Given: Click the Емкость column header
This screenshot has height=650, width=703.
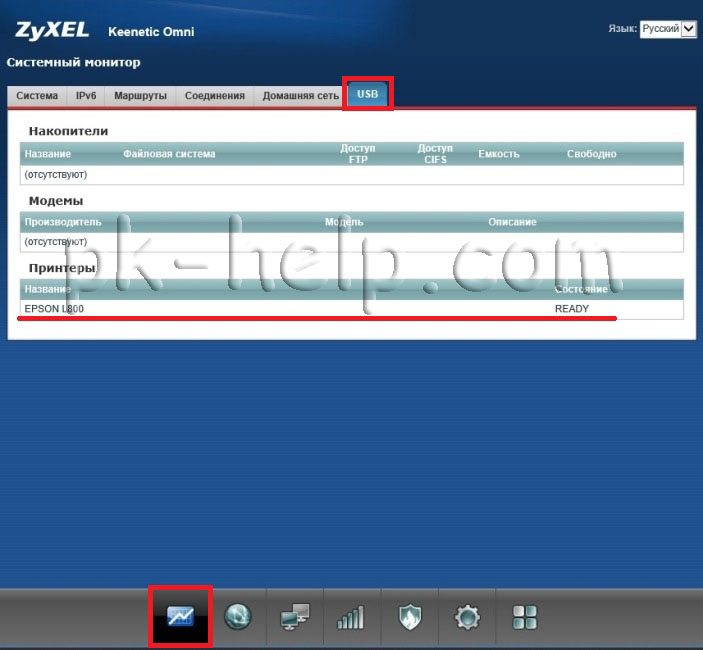Looking at the screenshot, I should point(499,154).
